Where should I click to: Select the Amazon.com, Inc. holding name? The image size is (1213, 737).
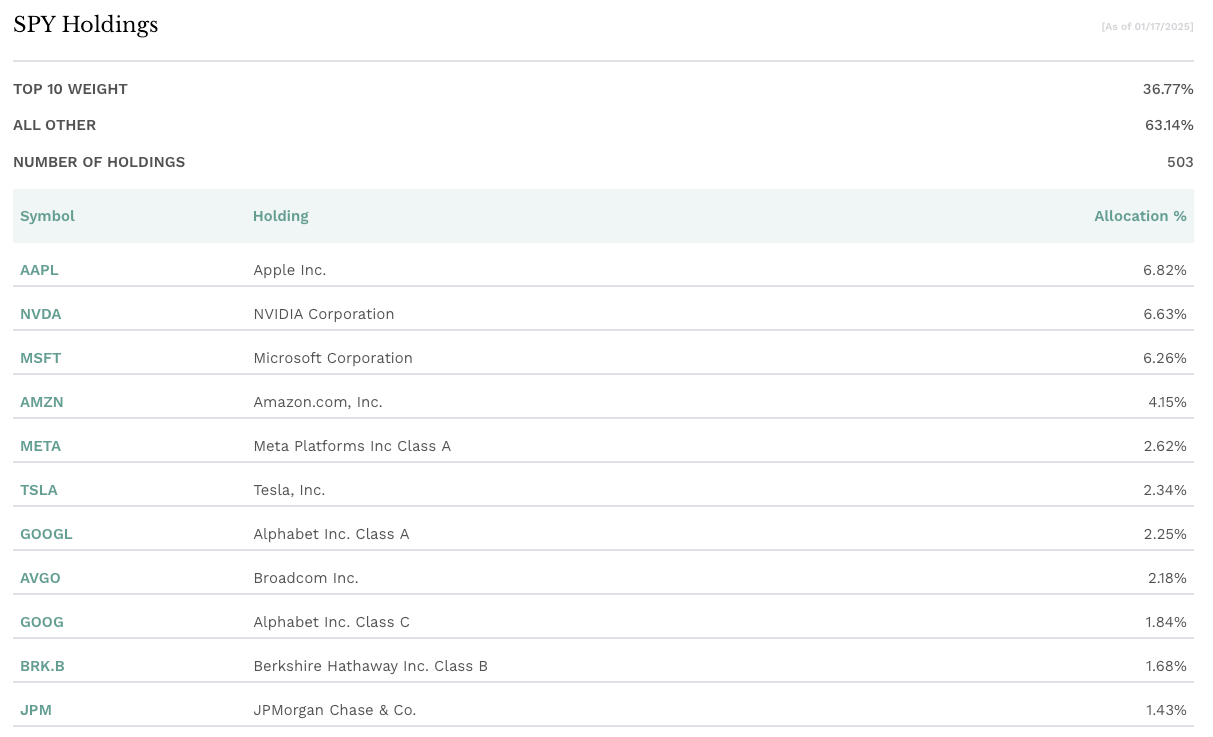click(318, 402)
